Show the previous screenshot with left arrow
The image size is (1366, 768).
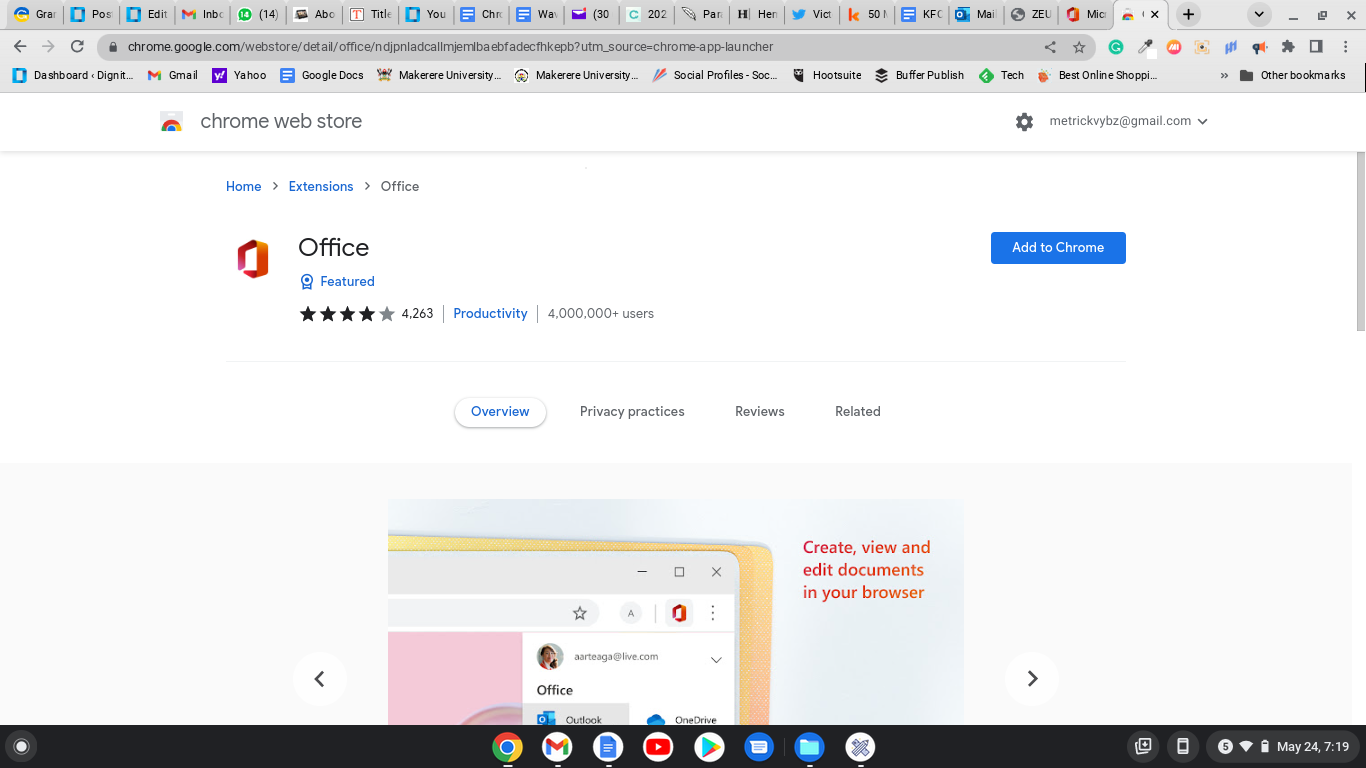[x=320, y=679]
